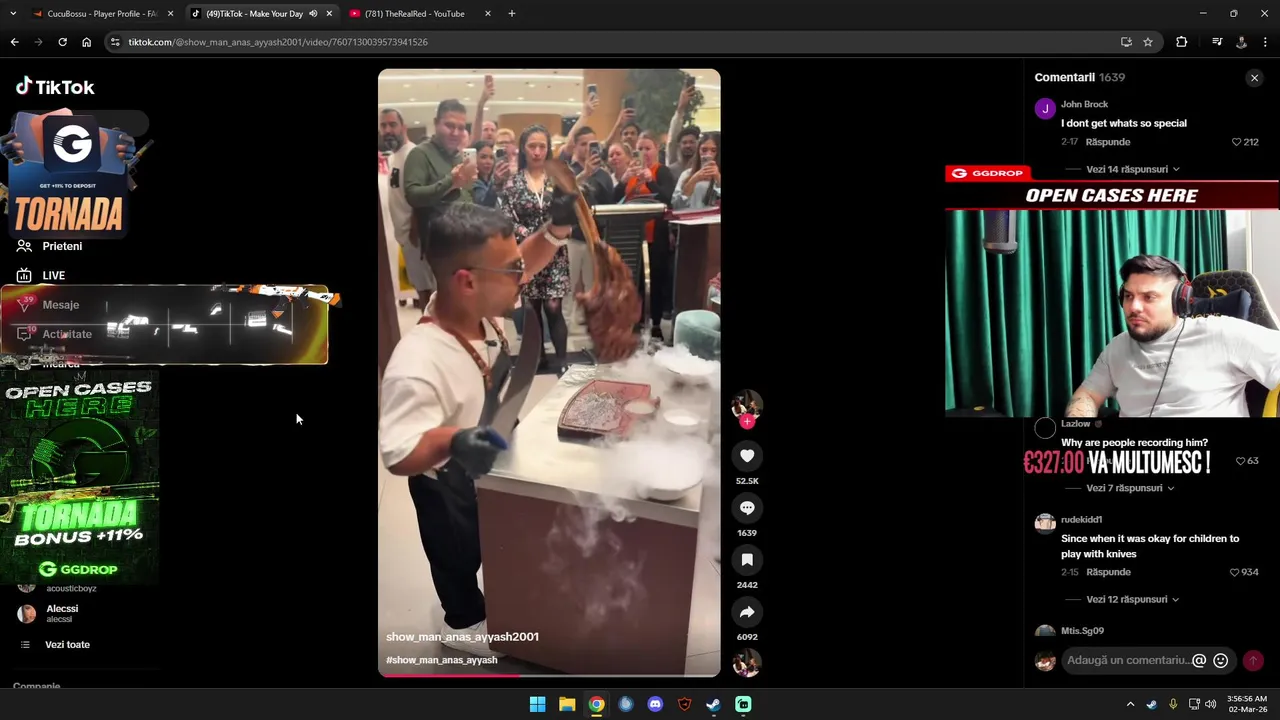Close the Comentarii comments panel
The height and width of the screenshot is (720, 1280).
(1254, 77)
